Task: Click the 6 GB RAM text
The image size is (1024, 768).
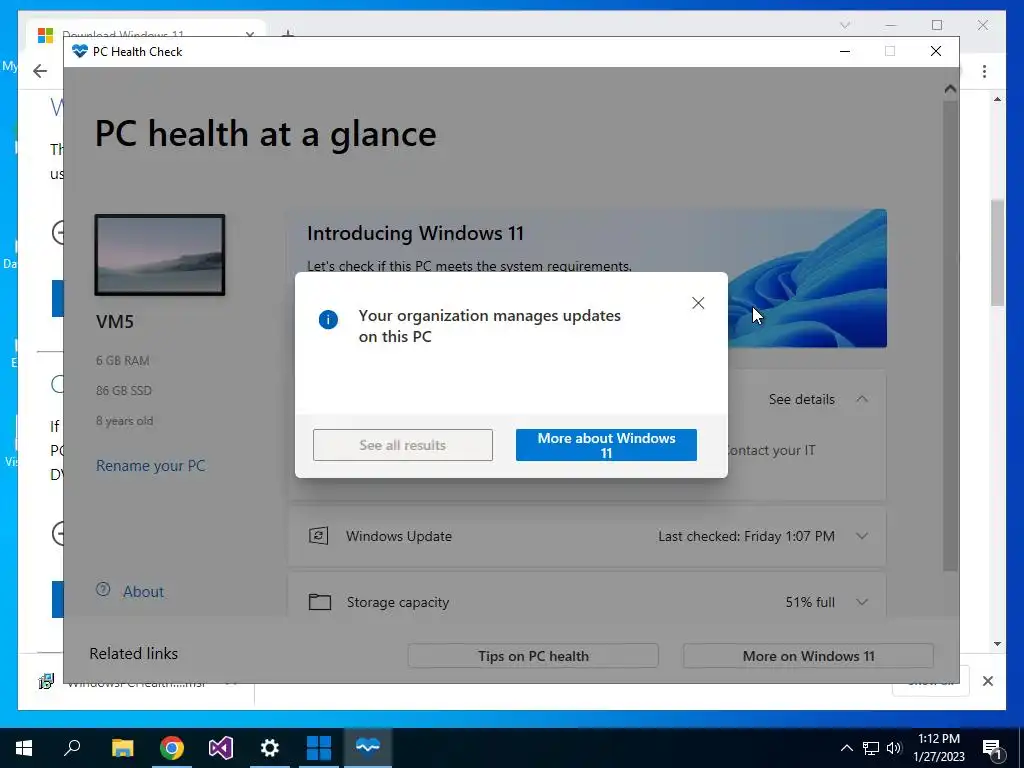Action: [x=123, y=360]
